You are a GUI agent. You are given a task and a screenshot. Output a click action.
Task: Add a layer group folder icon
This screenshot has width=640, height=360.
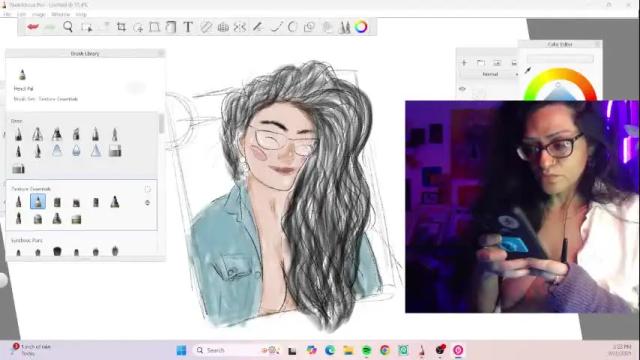tap(481, 63)
